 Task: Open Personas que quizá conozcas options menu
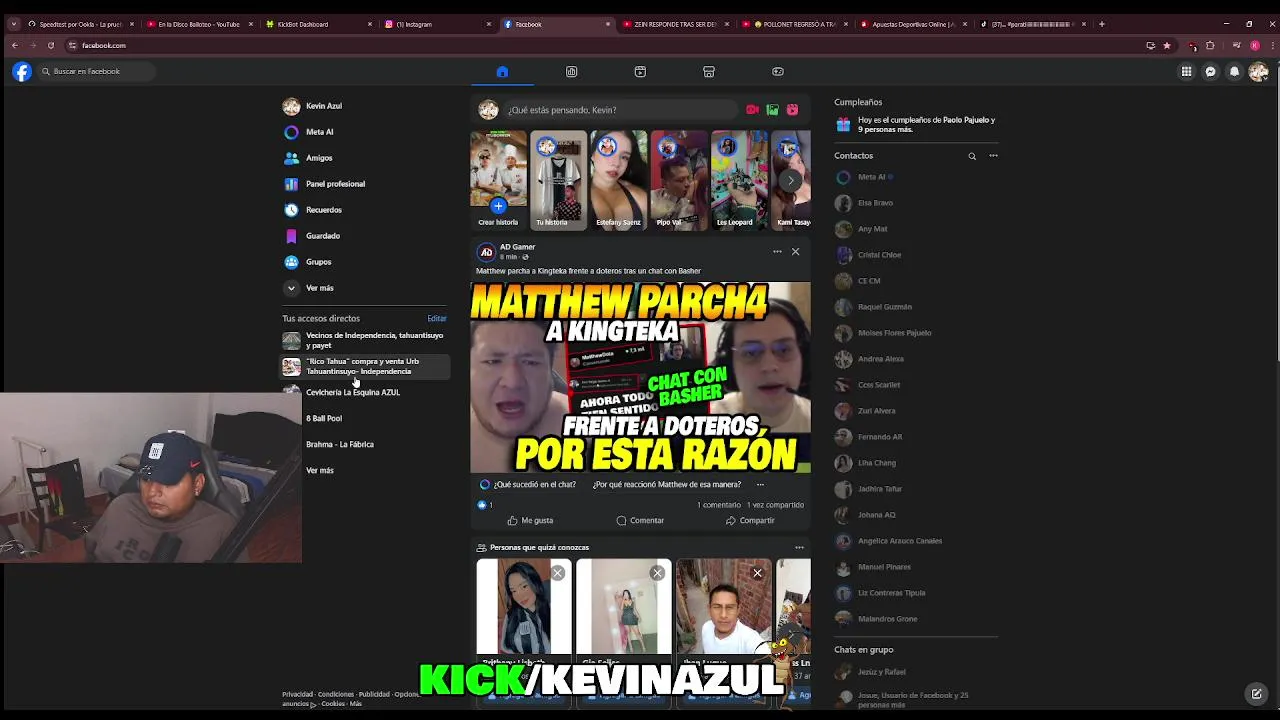click(799, 548)
